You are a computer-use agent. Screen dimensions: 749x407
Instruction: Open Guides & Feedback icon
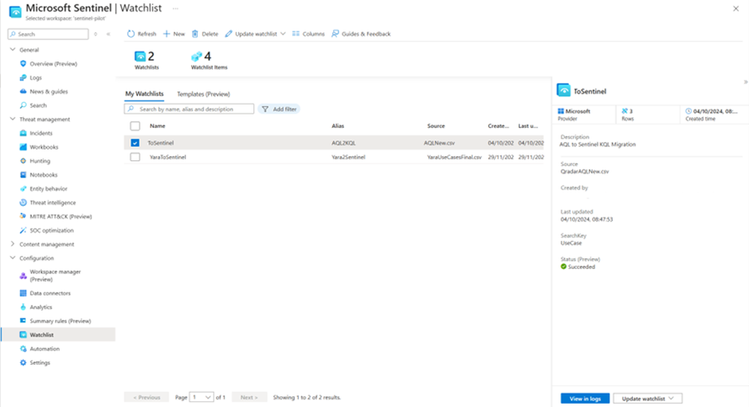335,33
